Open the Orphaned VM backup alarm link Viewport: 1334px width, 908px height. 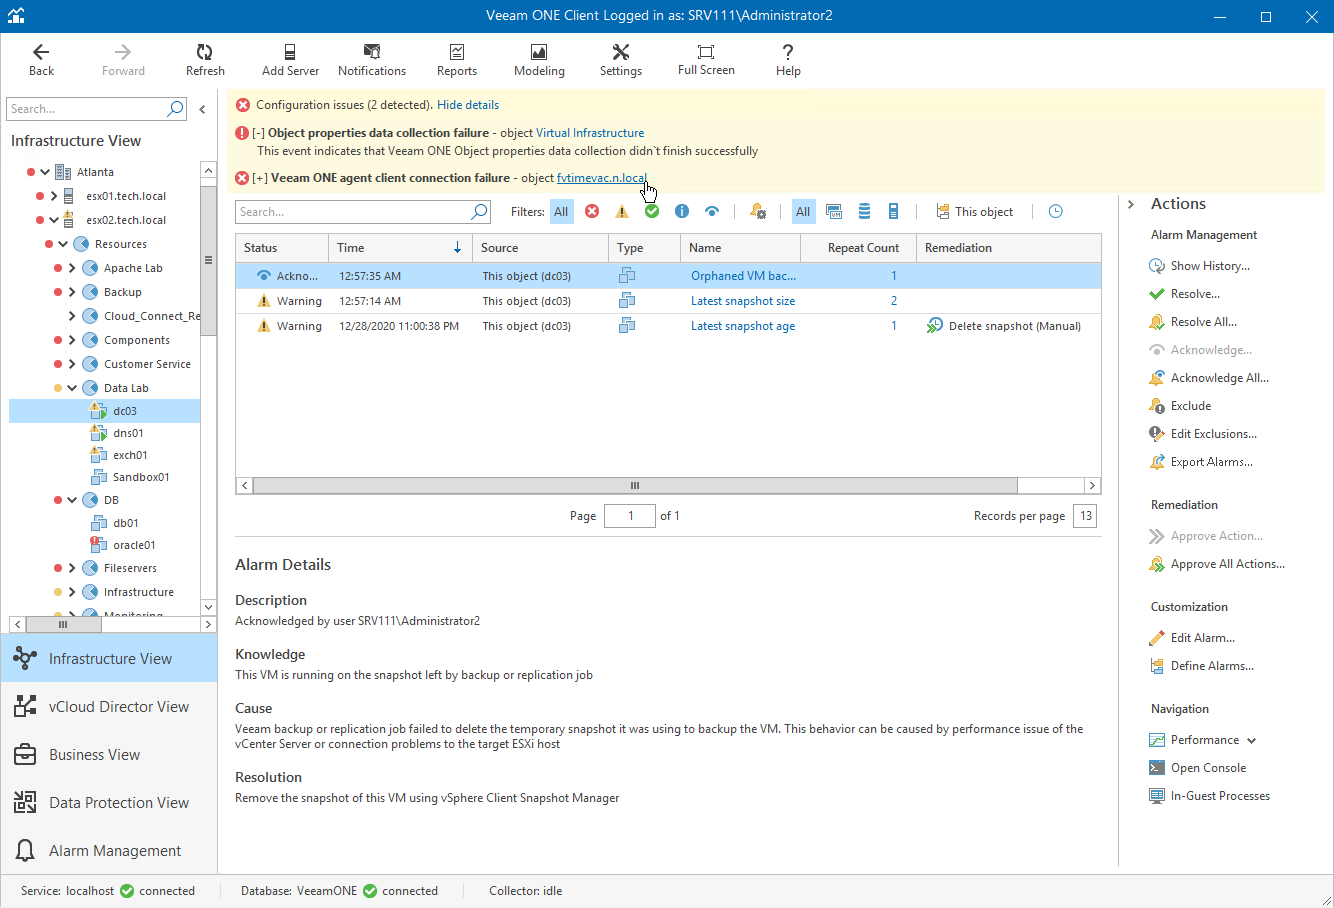[743, 276]
